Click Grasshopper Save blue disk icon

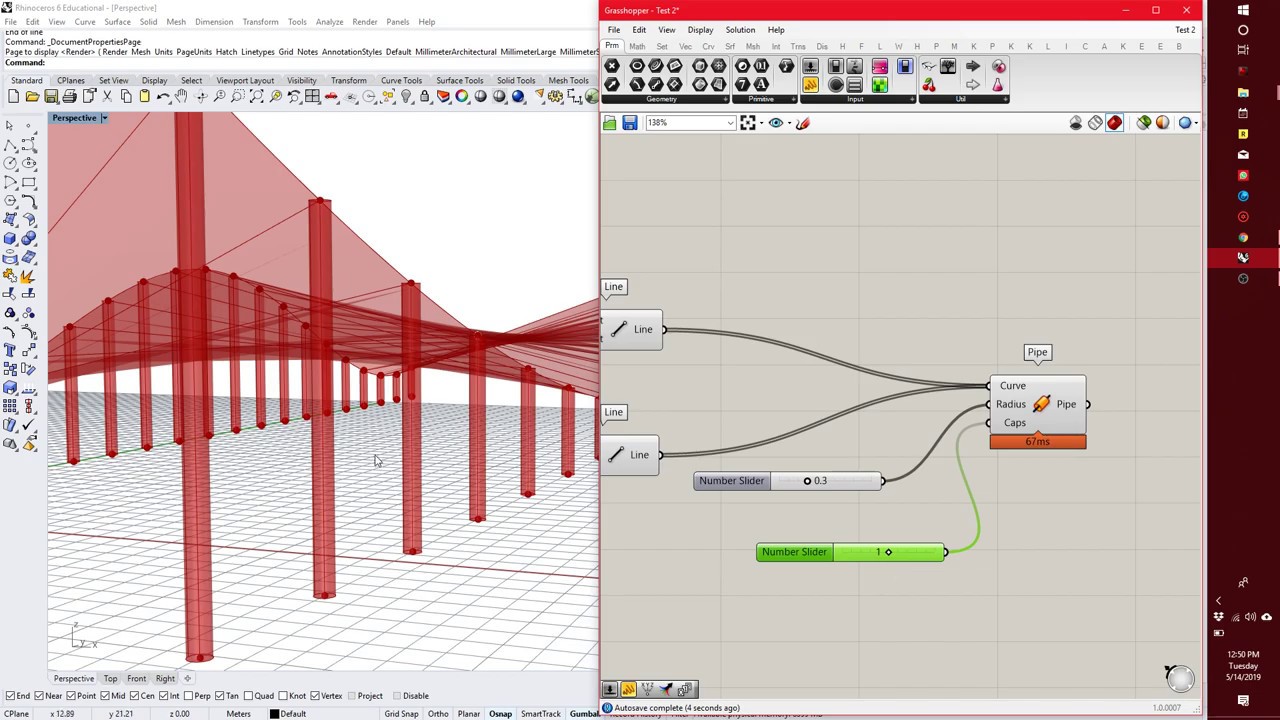click(x=629, y=123)
